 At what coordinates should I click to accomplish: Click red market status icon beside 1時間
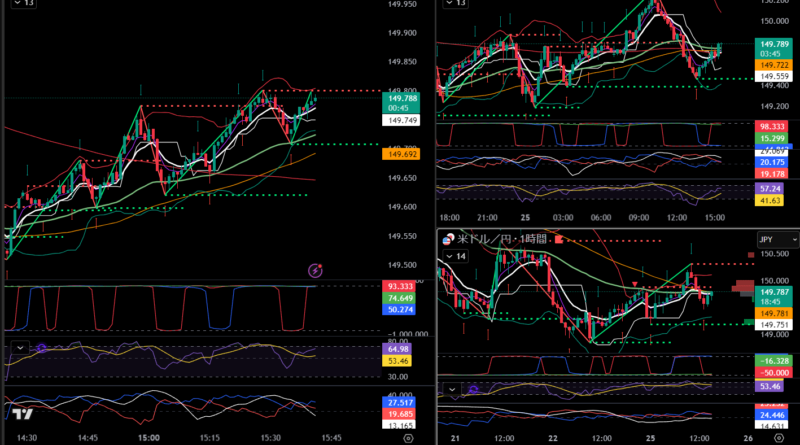click(559, 240)
